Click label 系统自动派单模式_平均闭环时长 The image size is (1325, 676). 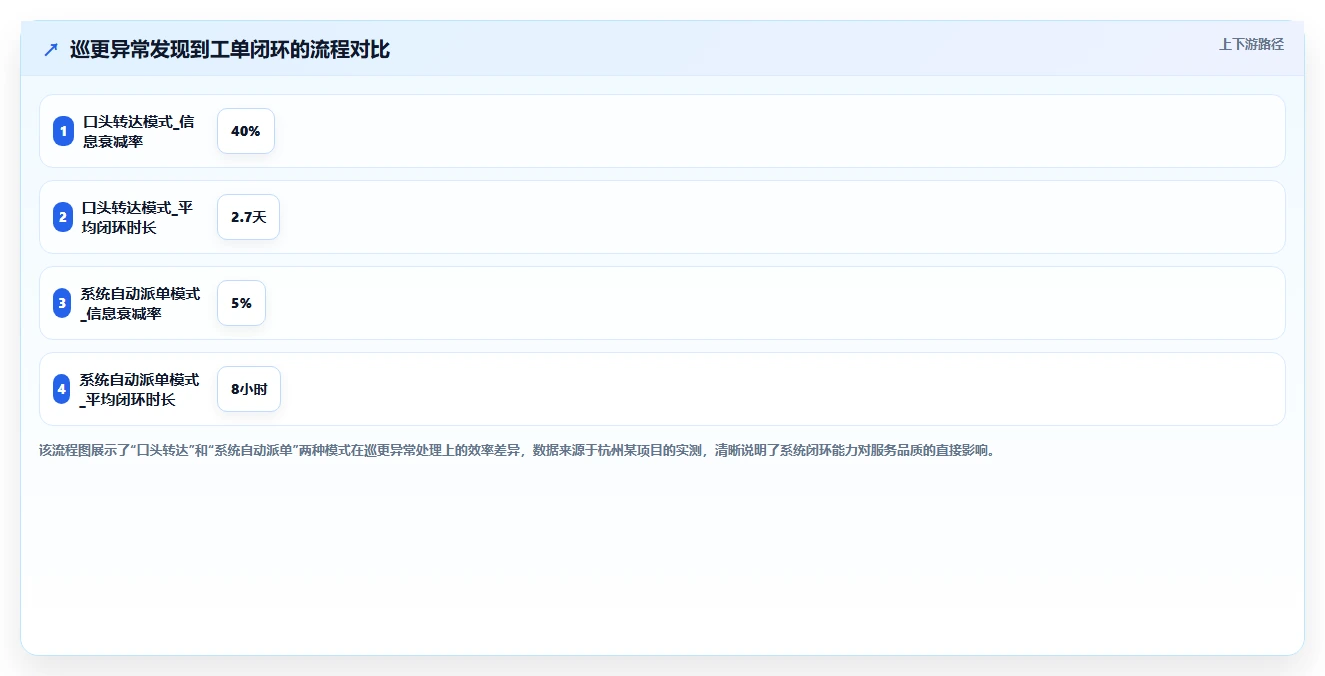(140, 389)
